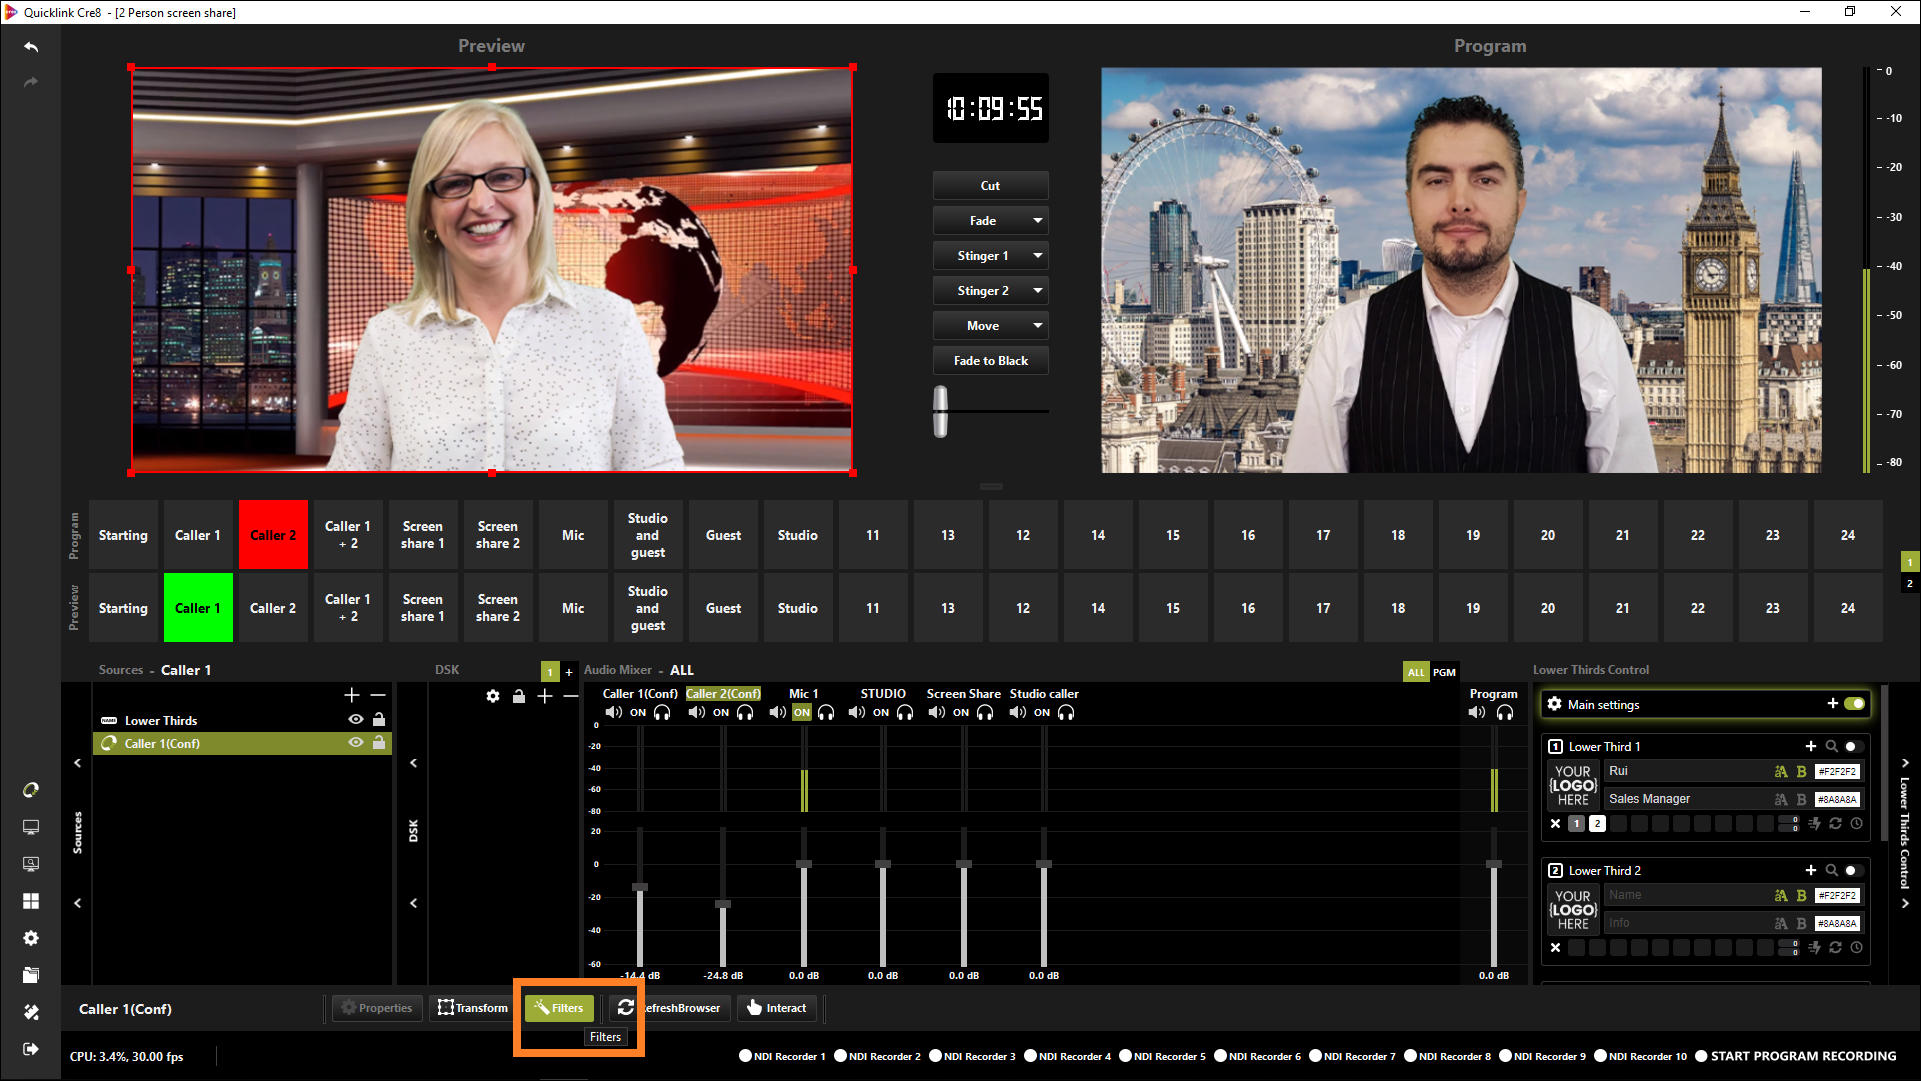Toggle visibility of Lower Thirds source
Image resolution: width=1921 pixels, height=1081 pixels.
pos(355,720)
